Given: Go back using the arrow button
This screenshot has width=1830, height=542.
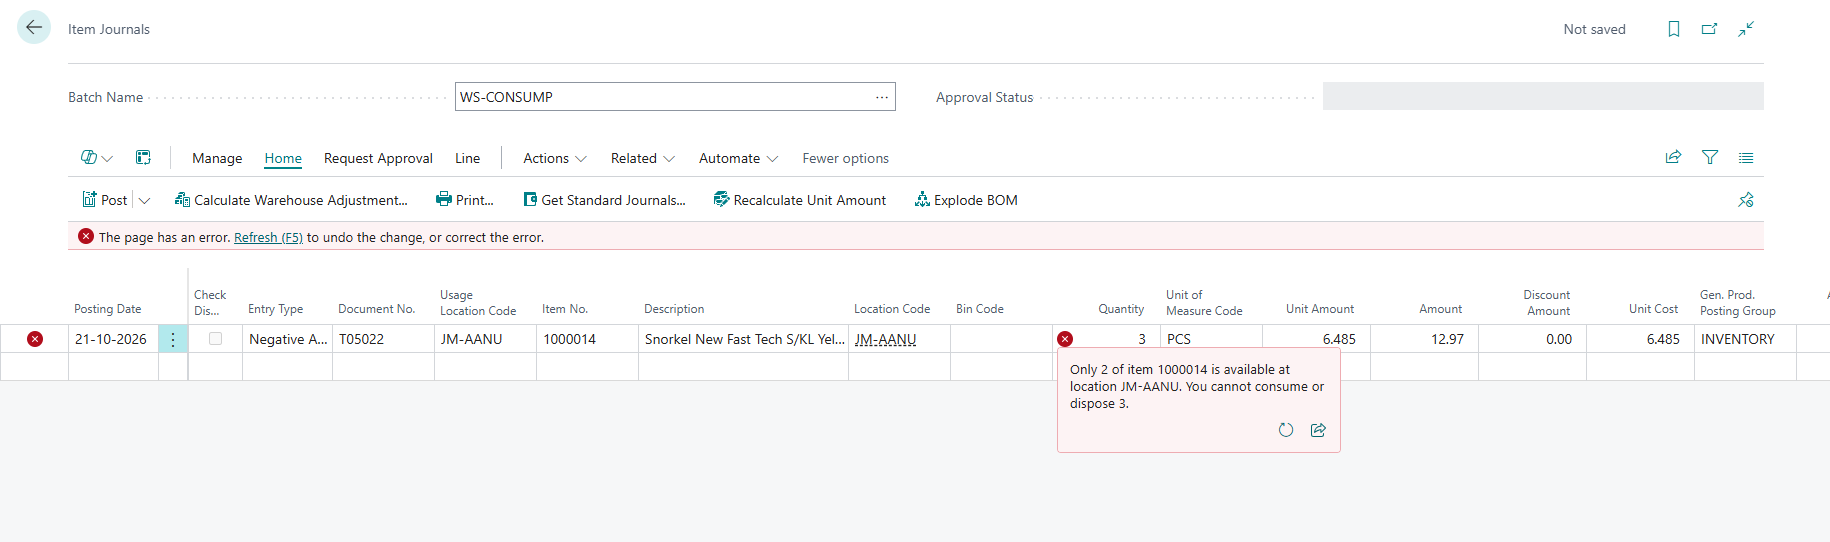Looking at the screenshot, I should (x=34, y=27).
